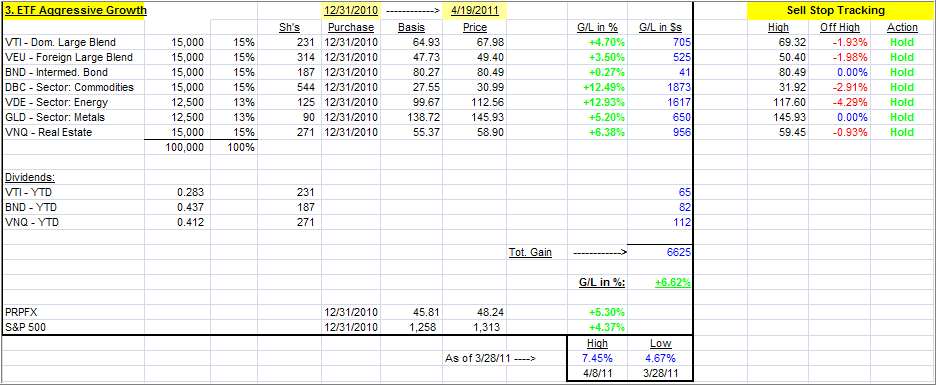Click the Hold action for VDE row

coord(902,102)
